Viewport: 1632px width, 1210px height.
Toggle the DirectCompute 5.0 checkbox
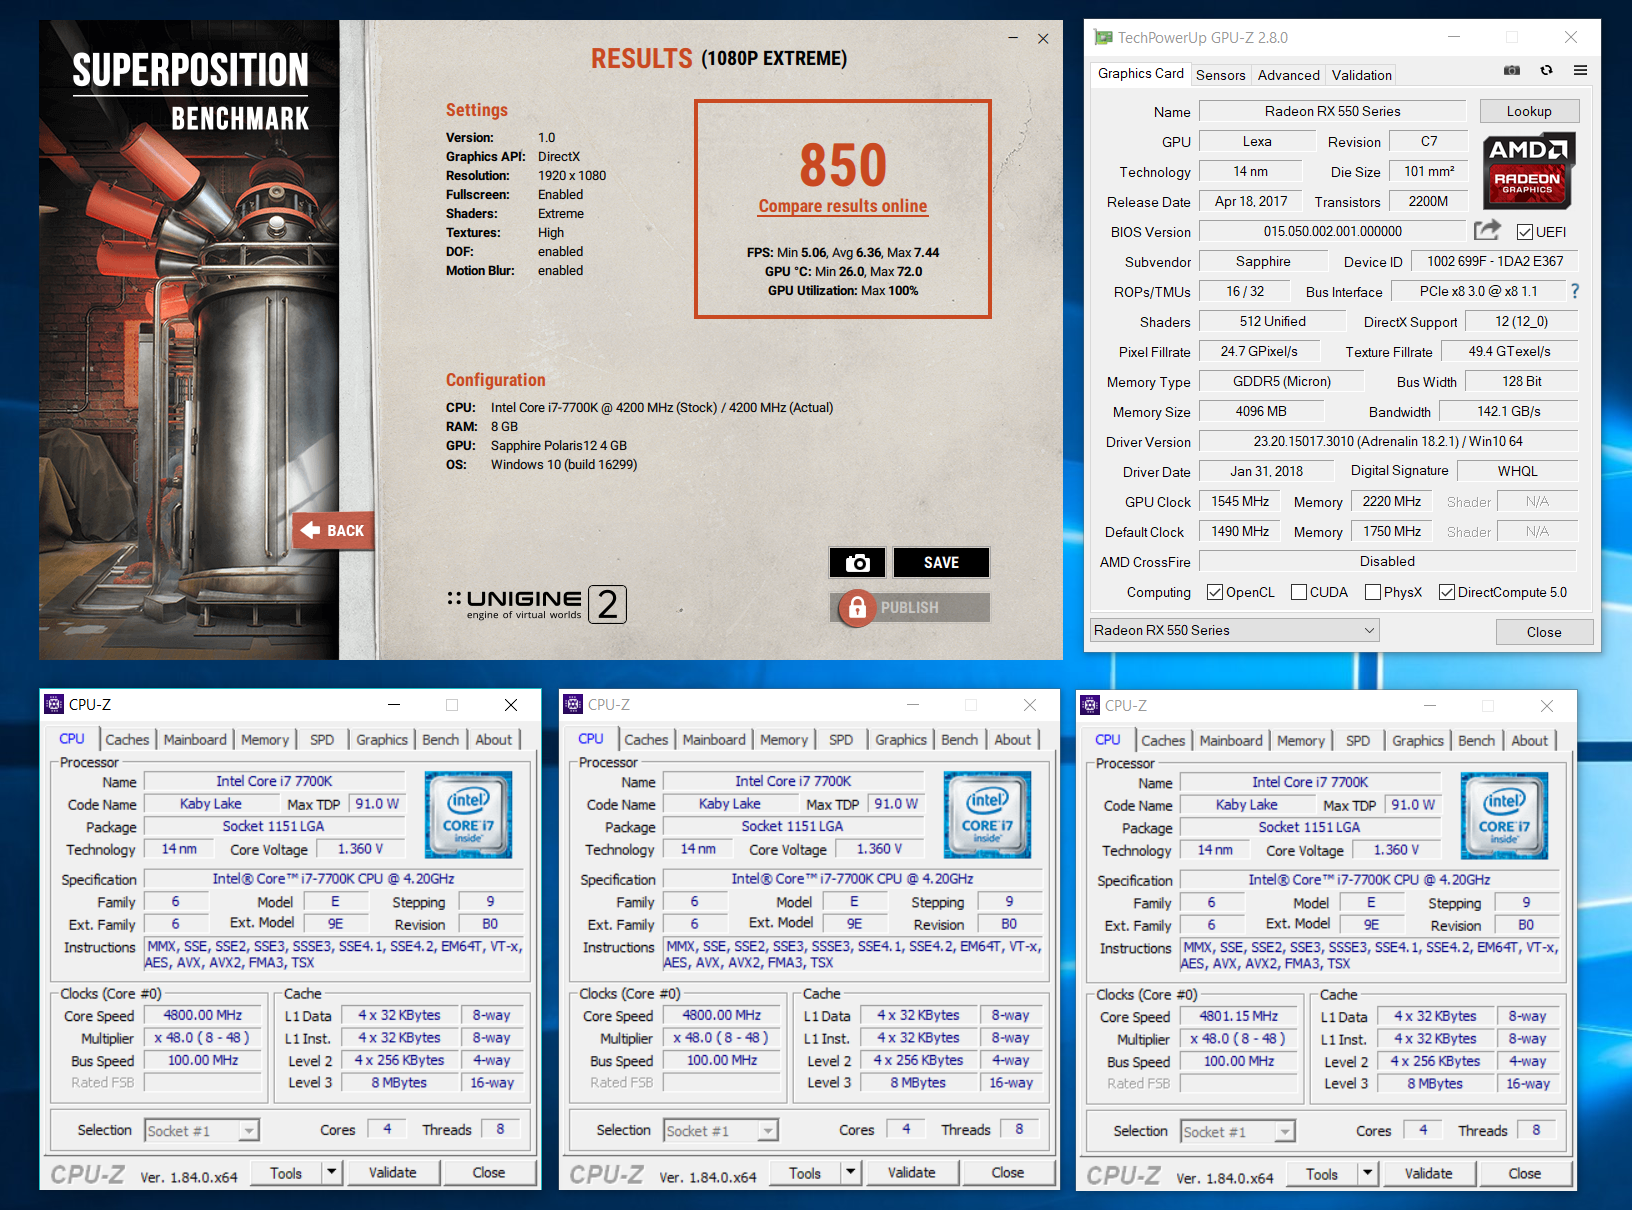1447,592
